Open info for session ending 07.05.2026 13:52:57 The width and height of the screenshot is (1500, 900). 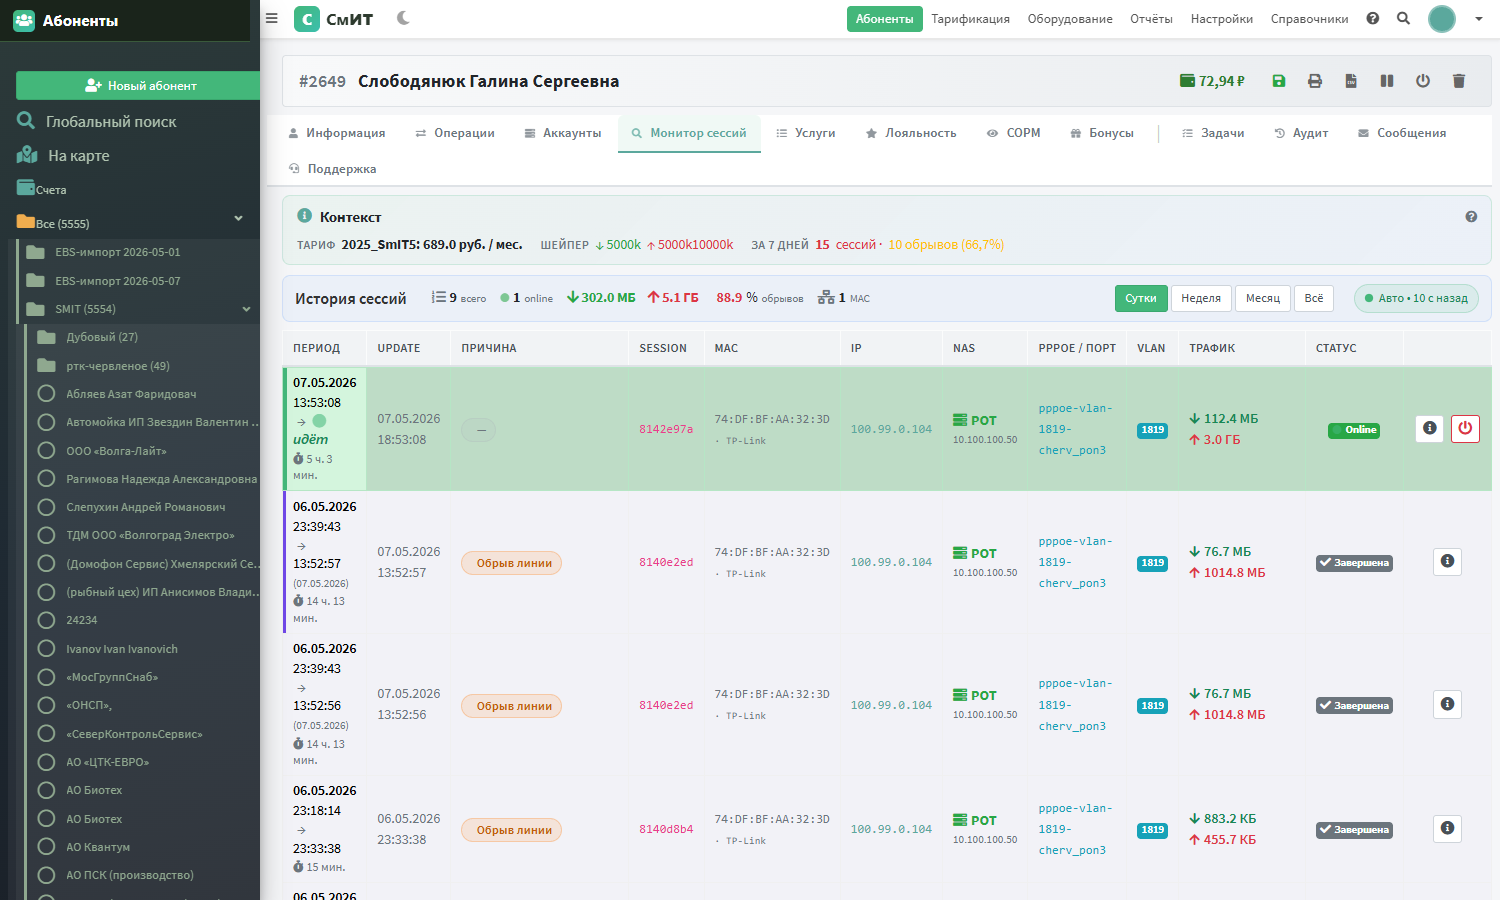tap(1447, 561)
